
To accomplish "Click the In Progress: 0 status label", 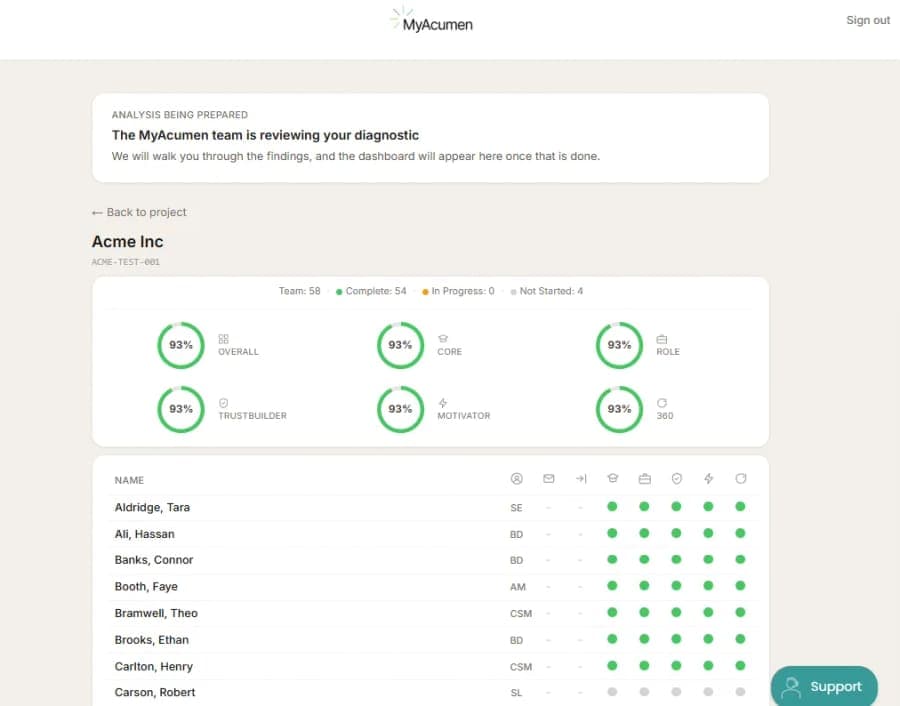I will 458,291.
